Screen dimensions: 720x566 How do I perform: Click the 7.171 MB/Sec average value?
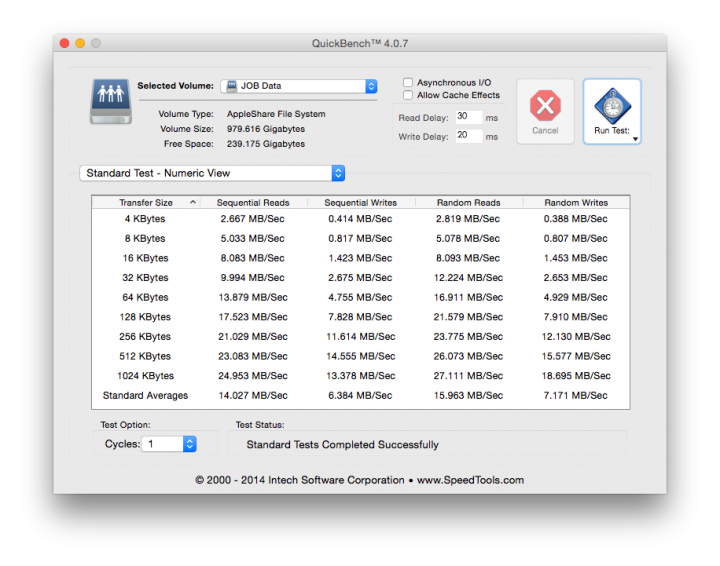[x=575, y=395]
